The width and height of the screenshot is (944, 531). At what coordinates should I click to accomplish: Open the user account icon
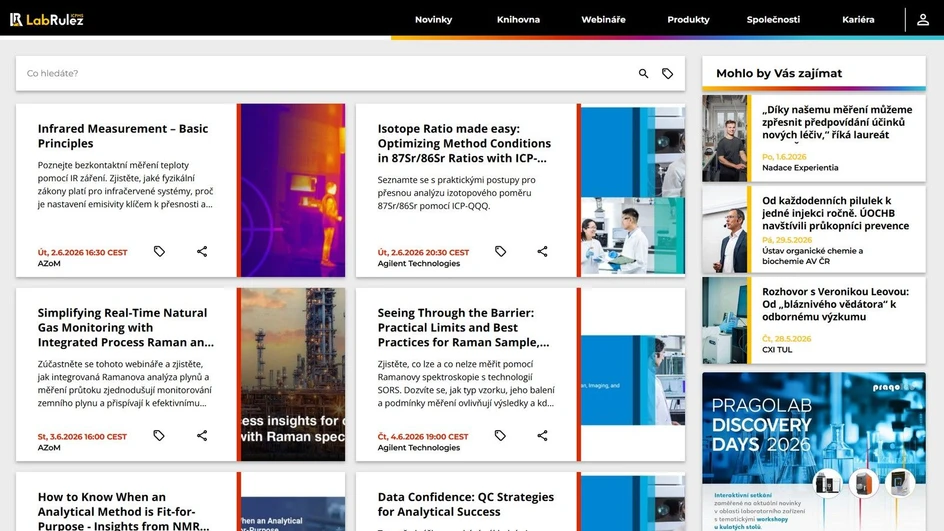click(x=922, y=19)
